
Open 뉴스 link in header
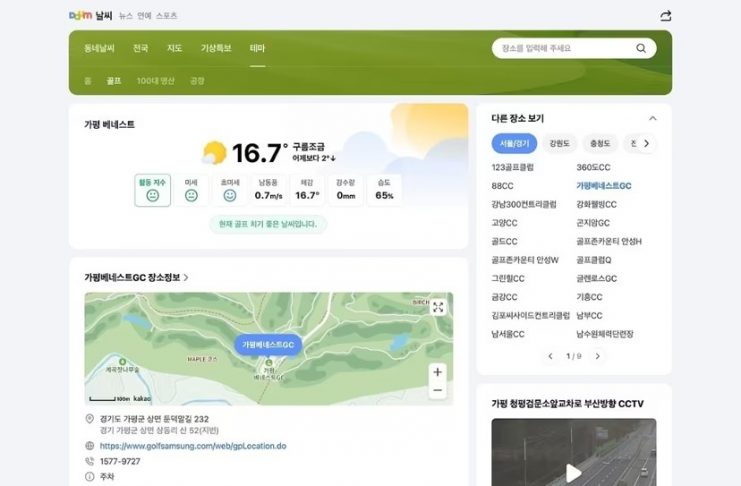(126, 16)
